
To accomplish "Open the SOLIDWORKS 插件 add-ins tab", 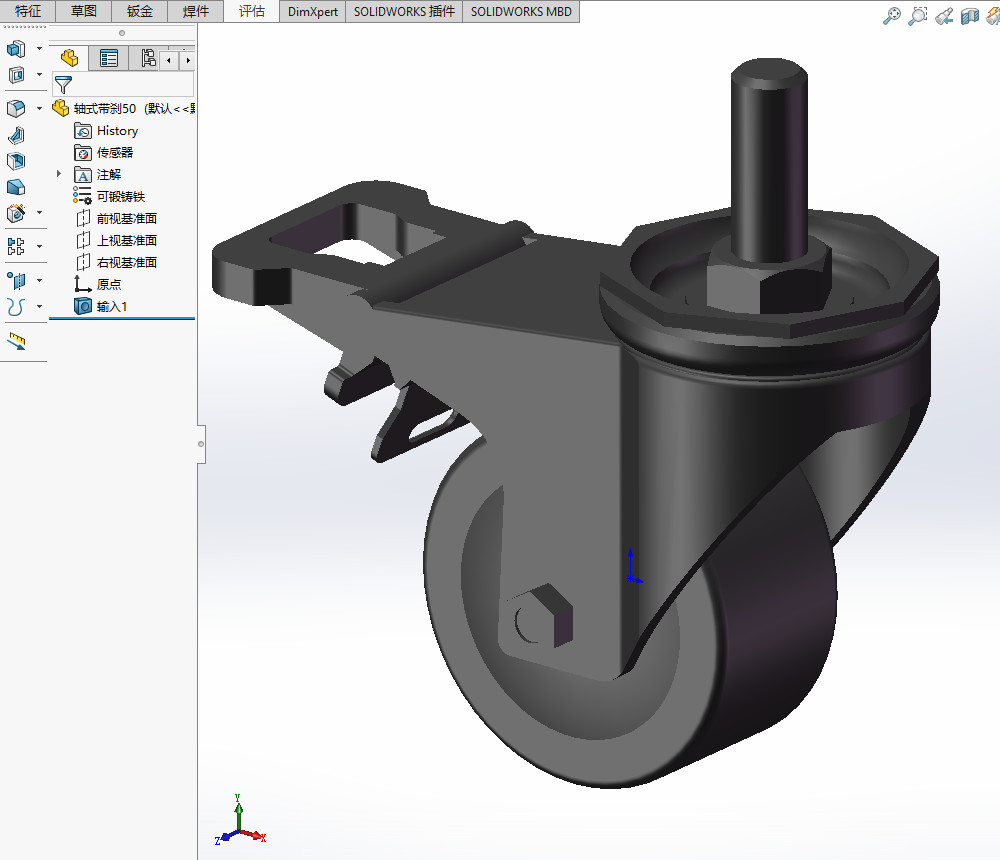I will pyautogui.click(x=404, y=11).
